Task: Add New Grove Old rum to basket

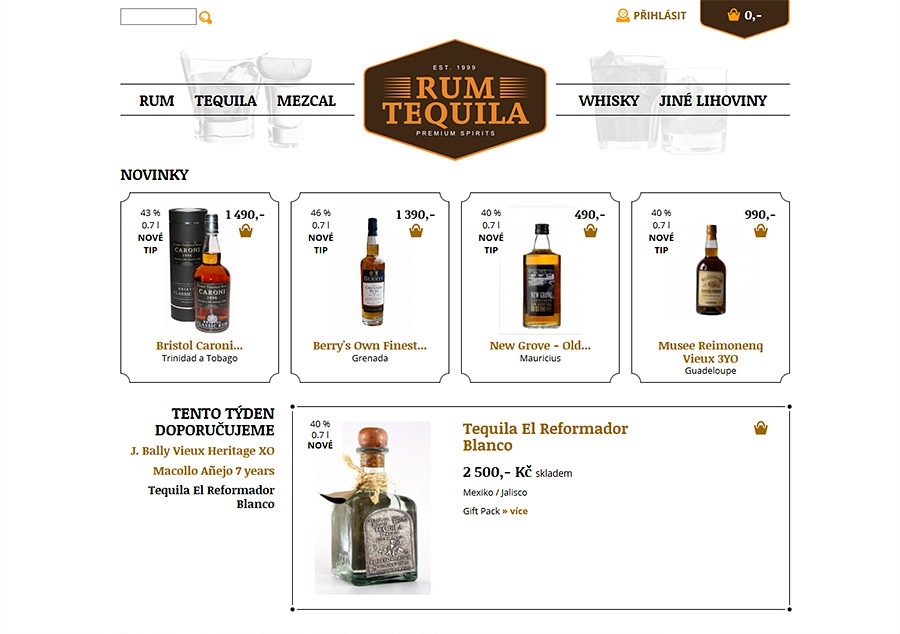Action: click(590, 231)
